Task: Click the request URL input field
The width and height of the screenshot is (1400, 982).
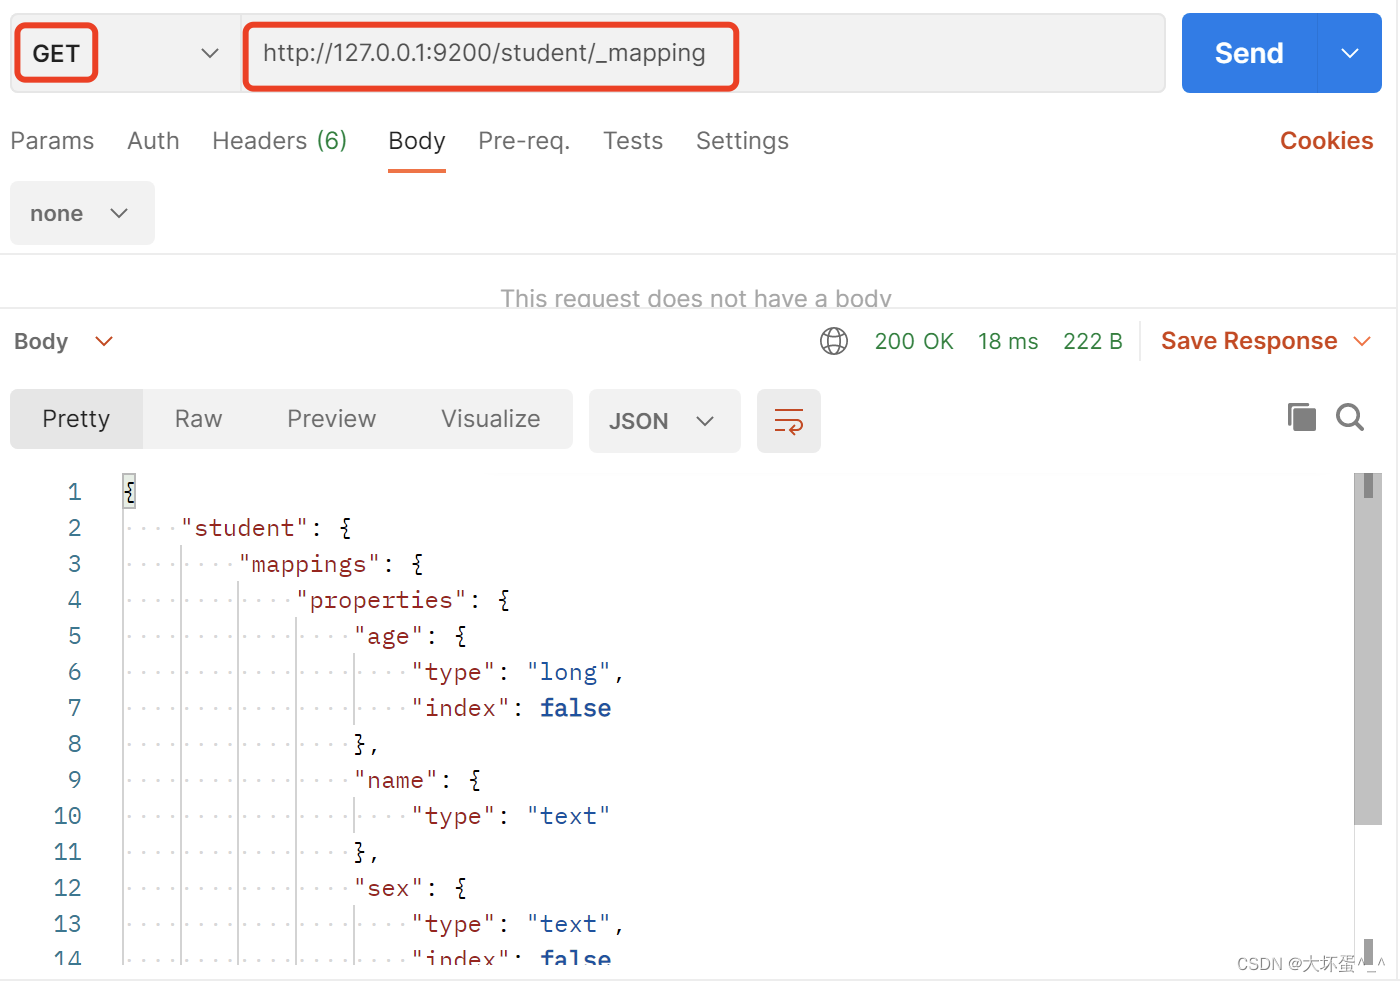Action: click(703, 53)
